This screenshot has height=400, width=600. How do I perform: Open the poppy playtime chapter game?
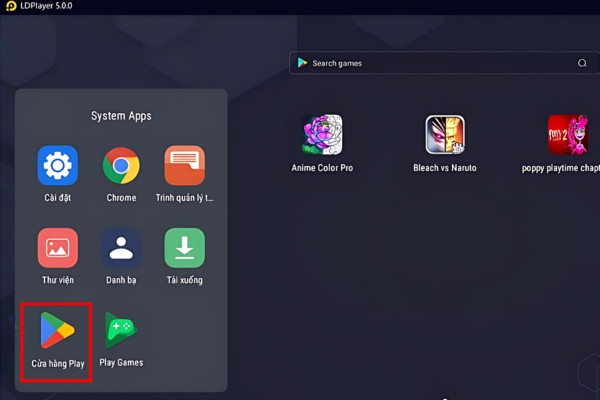[x=568, y=135]
